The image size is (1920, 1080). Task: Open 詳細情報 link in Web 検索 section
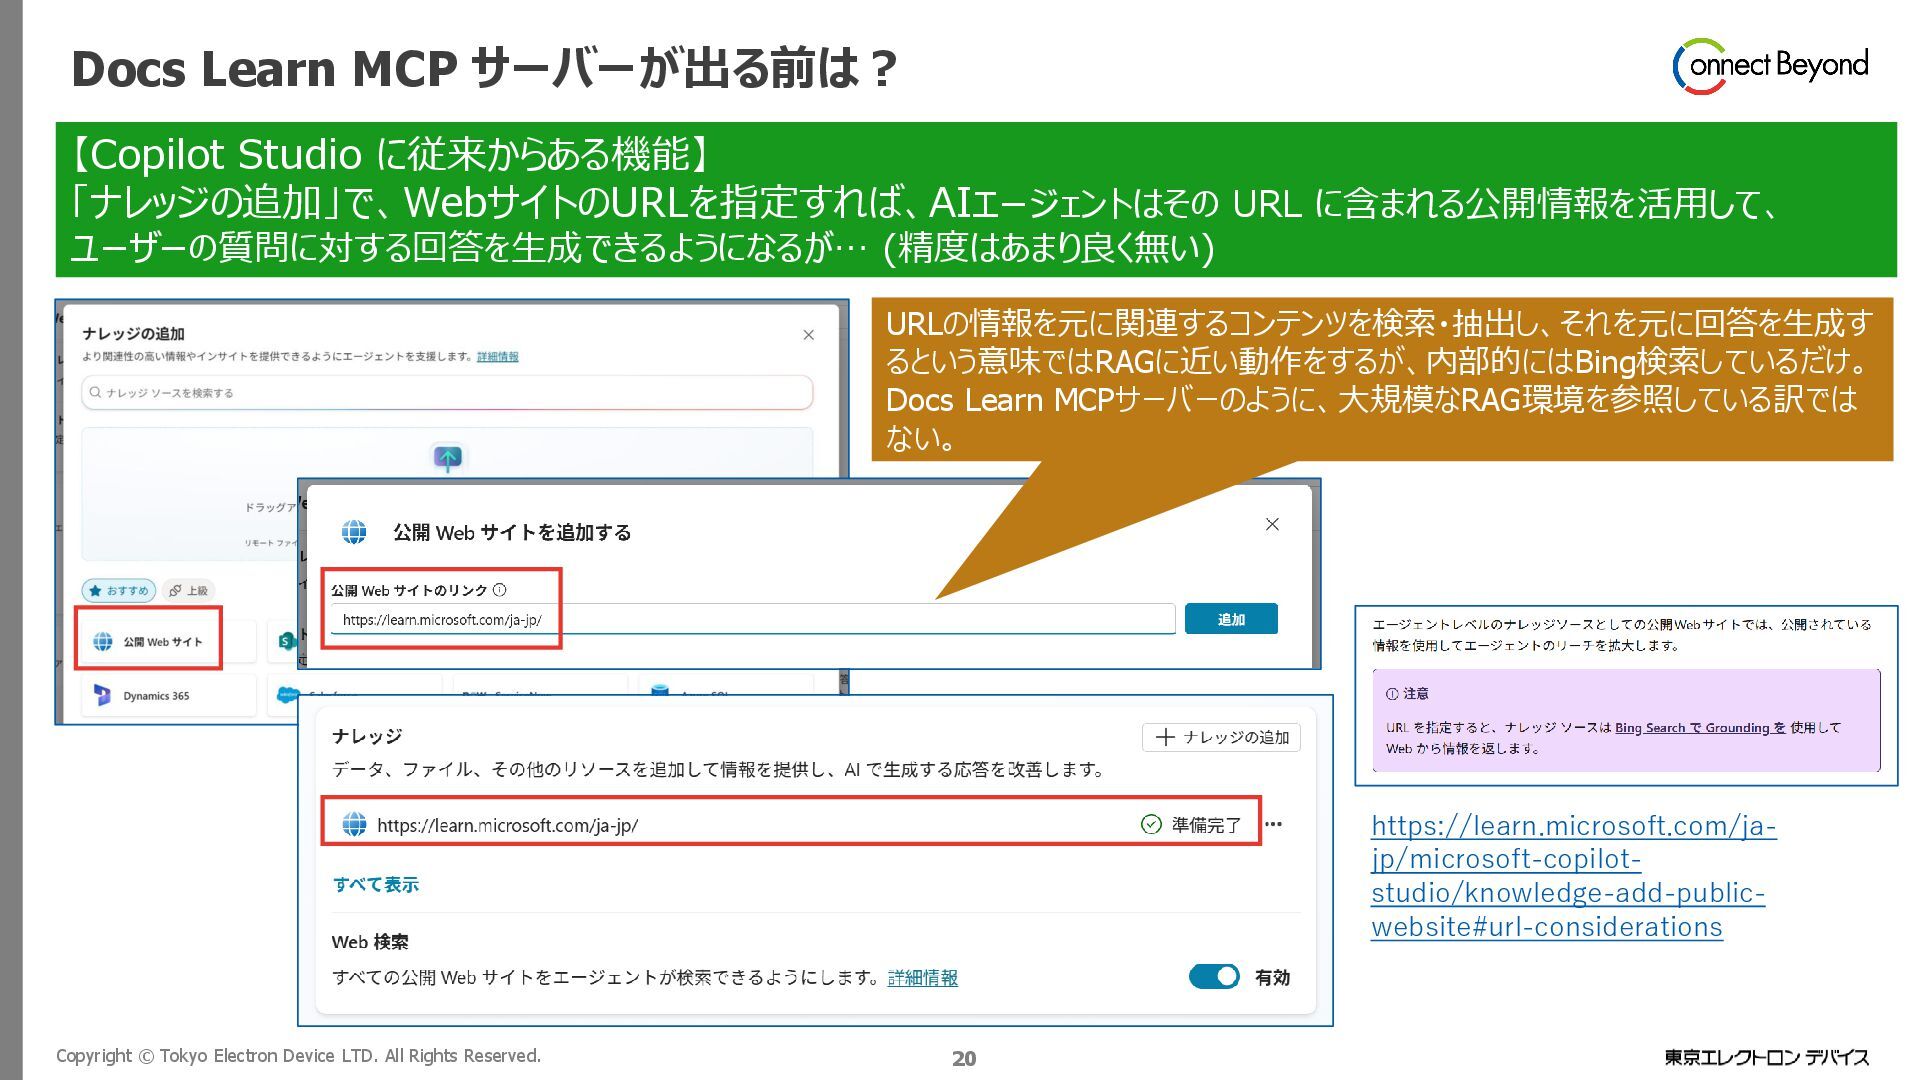922,978
